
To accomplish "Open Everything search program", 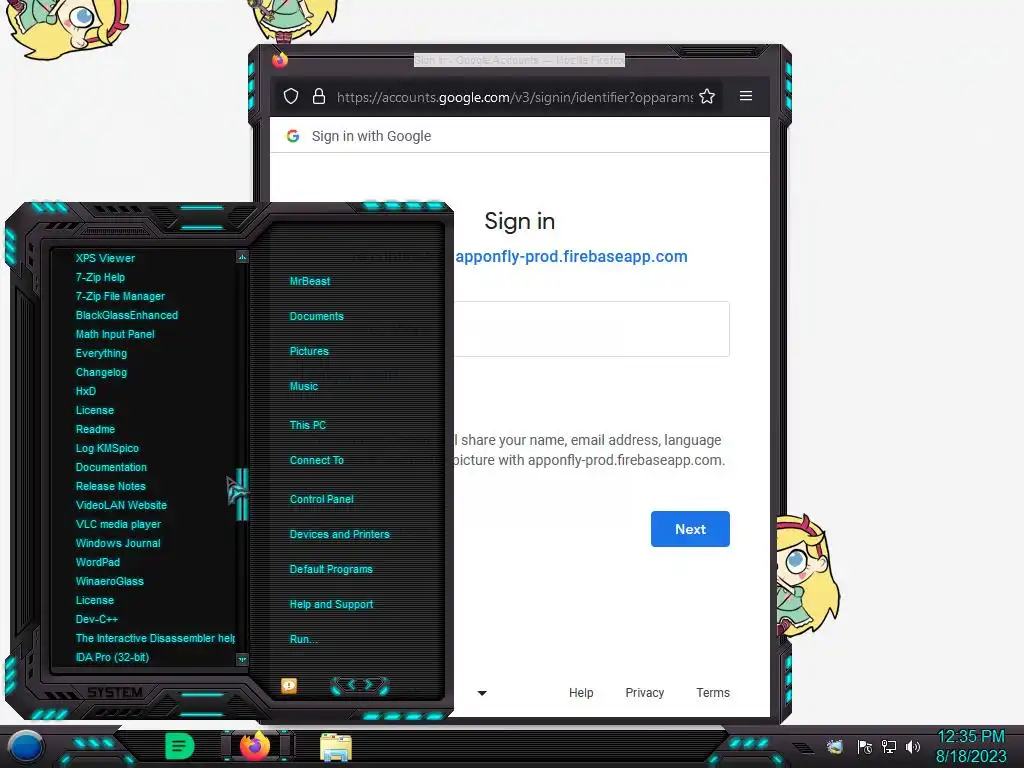I will pyautogui.click(x=101, y=353).
